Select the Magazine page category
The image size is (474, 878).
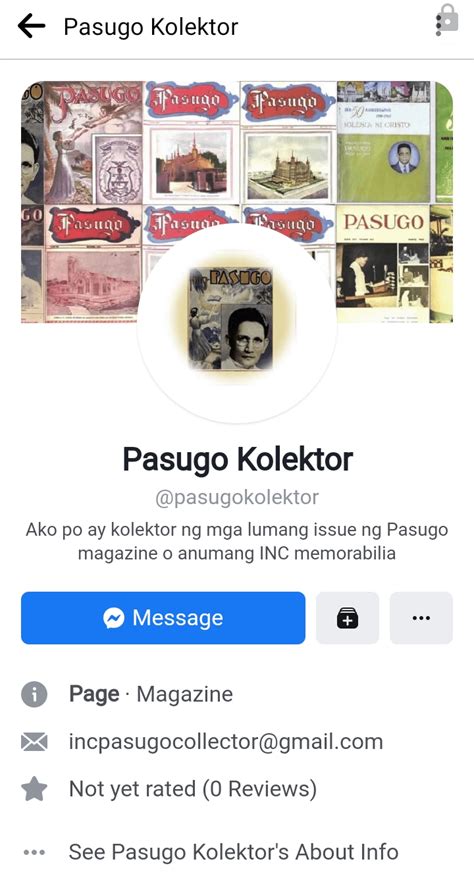185,694
